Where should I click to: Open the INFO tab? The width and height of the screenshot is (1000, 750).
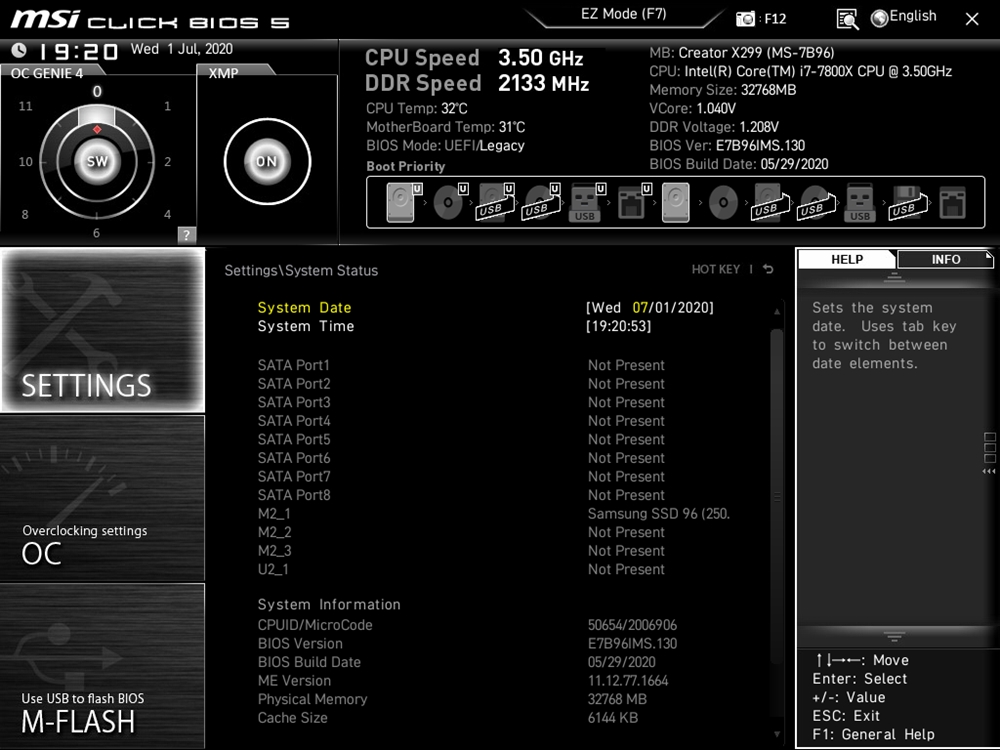(945, 259)
